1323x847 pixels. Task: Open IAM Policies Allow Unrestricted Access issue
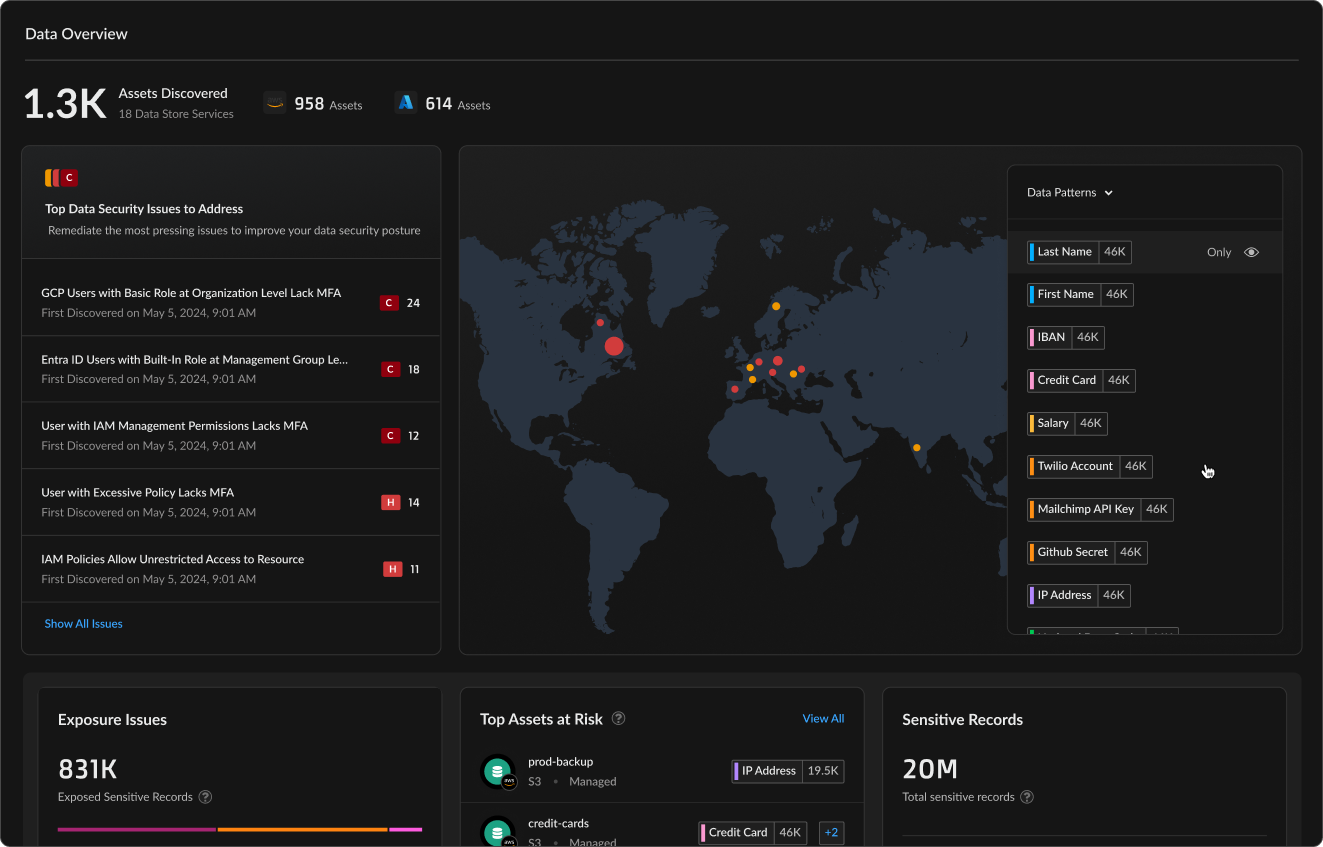click(x=231, y=569)
